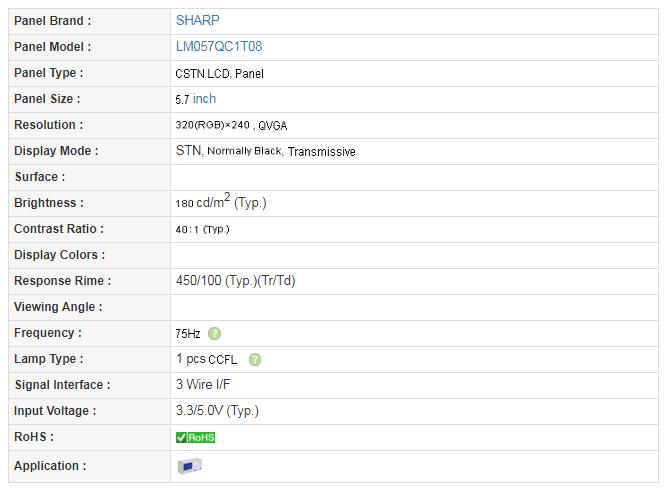This screenshot has width=665, height=495.
Task: Click the Normally Black display mode text
Action: coord(244,151)
